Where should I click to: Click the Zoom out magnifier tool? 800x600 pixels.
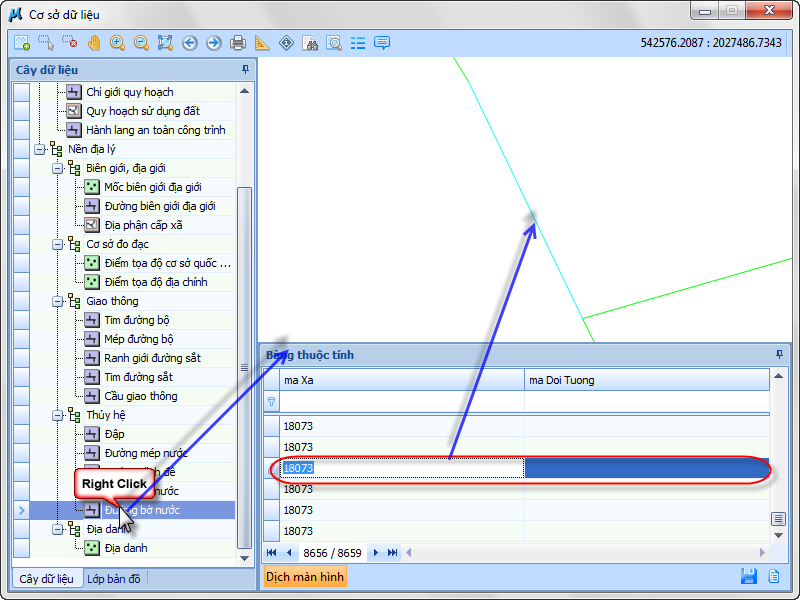point(142,43)
